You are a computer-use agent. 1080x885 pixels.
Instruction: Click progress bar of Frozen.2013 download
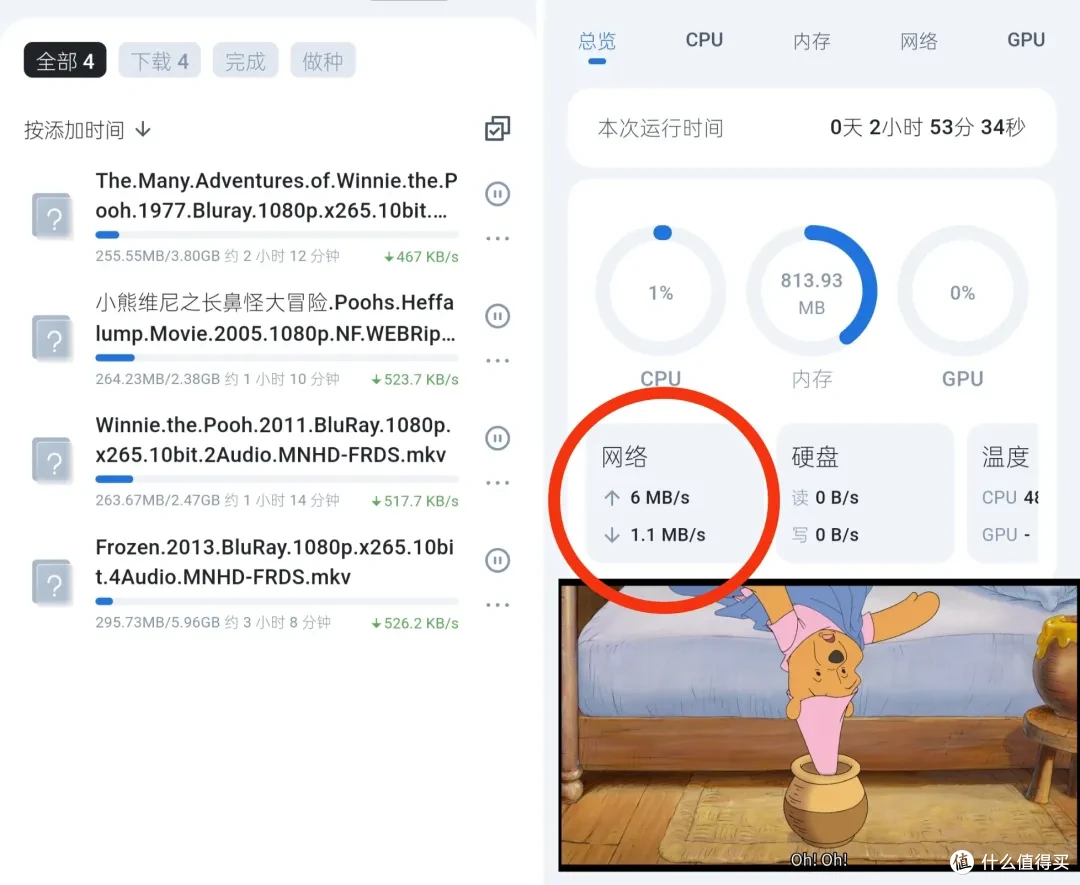click(277, 601)
